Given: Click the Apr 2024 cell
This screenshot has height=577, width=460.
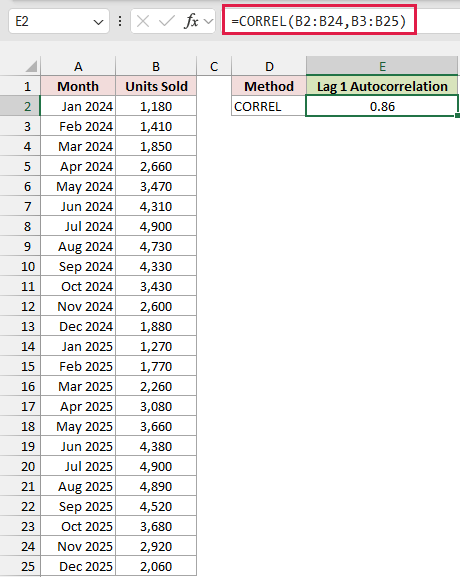Looking at the screenshot, I should 78,166.
